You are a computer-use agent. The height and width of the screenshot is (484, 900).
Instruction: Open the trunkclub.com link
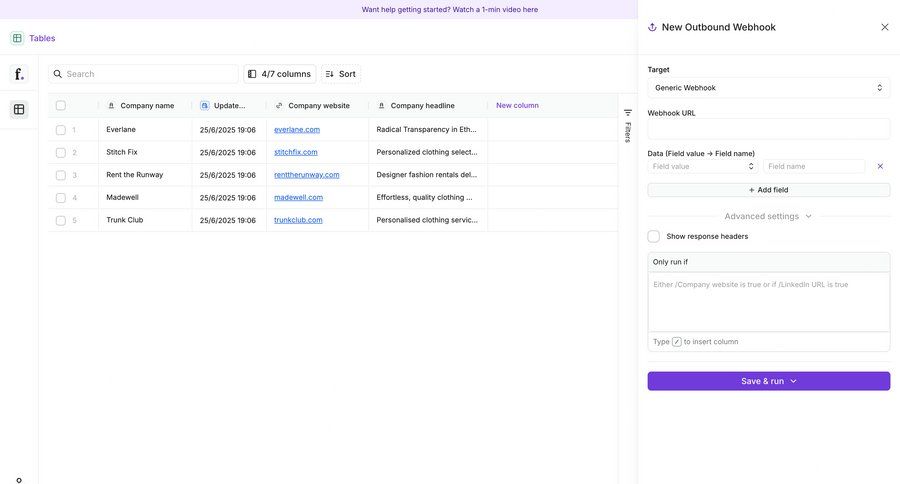pyautogui.click(x=298, y=220)
